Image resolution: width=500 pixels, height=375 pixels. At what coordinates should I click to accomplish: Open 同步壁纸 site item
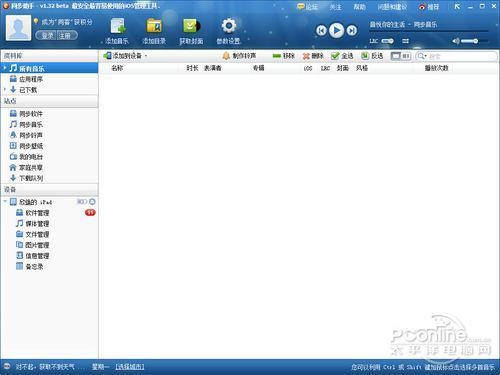(49, 146)
